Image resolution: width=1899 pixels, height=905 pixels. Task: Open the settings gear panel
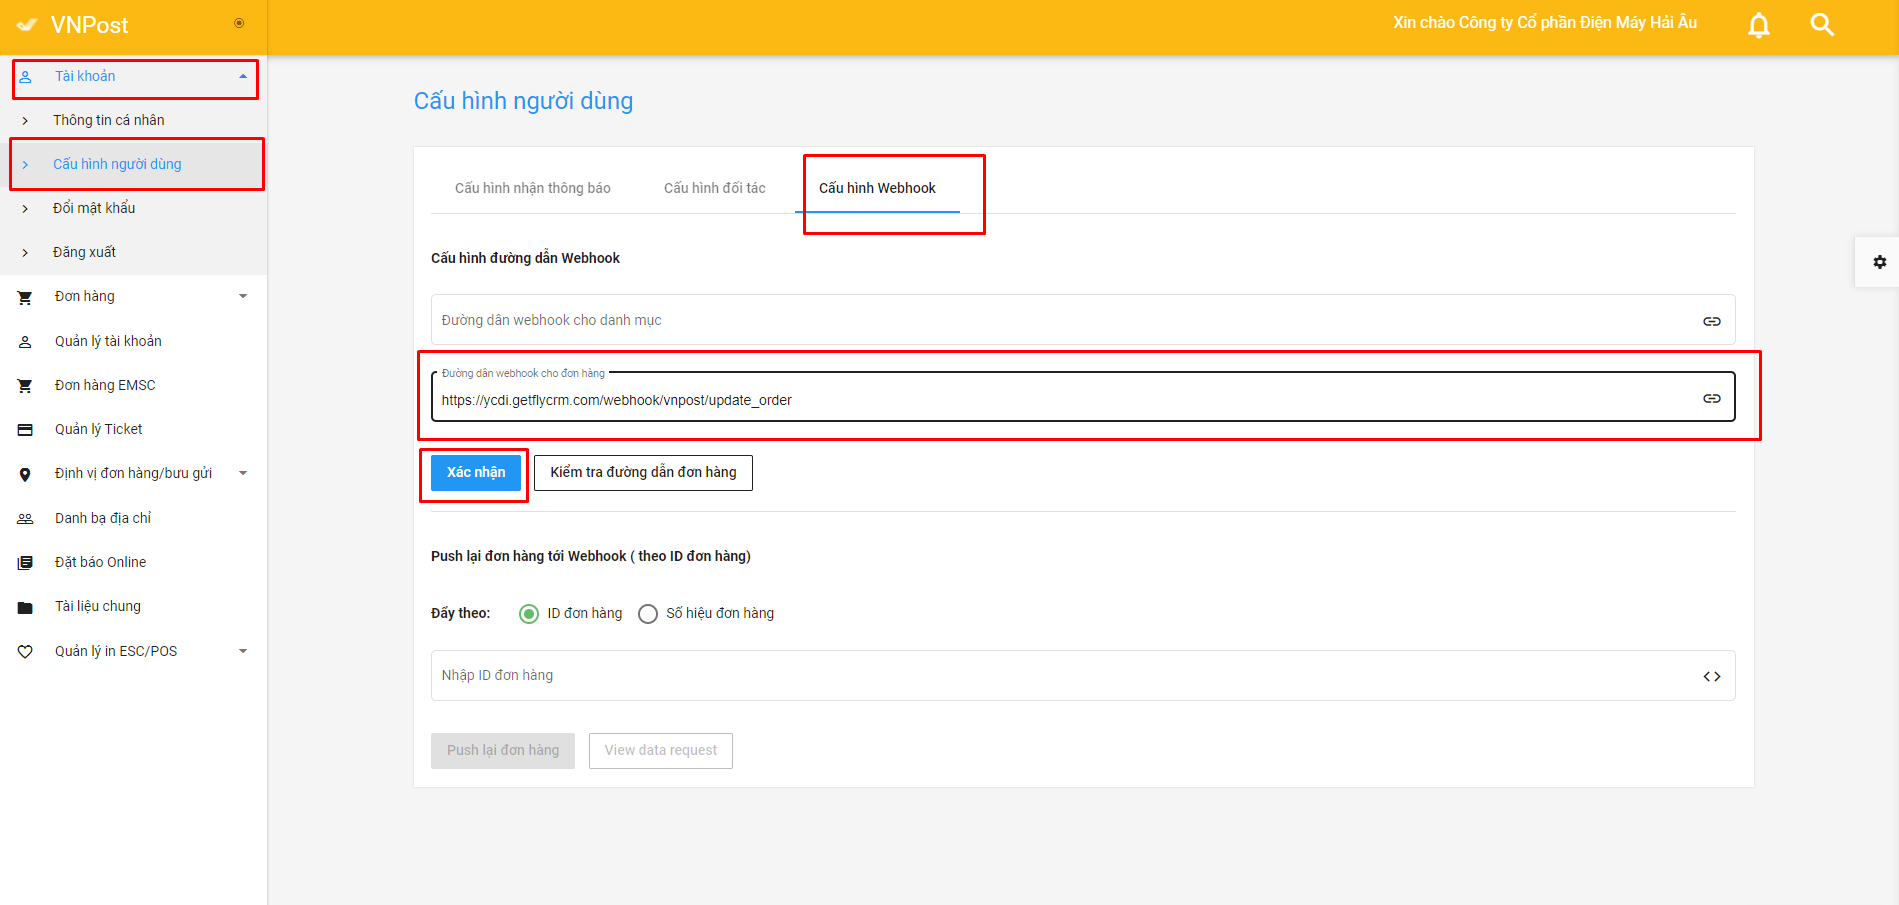(1879, 262)
